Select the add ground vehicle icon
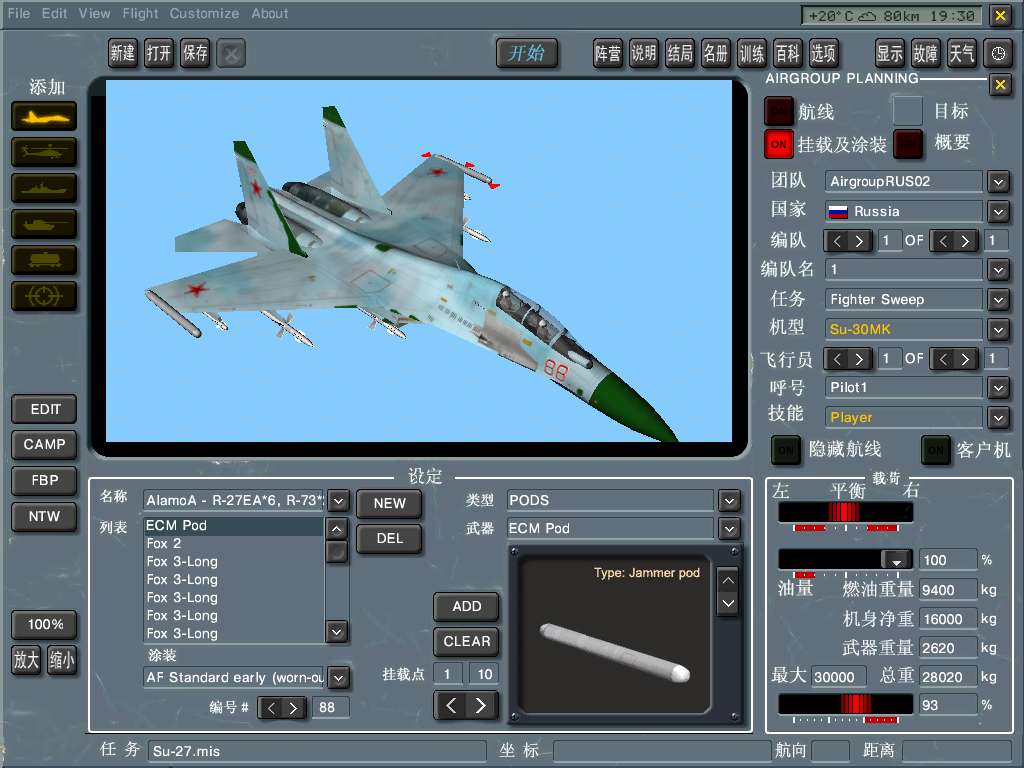1024x768 pixels. [44, 261]
